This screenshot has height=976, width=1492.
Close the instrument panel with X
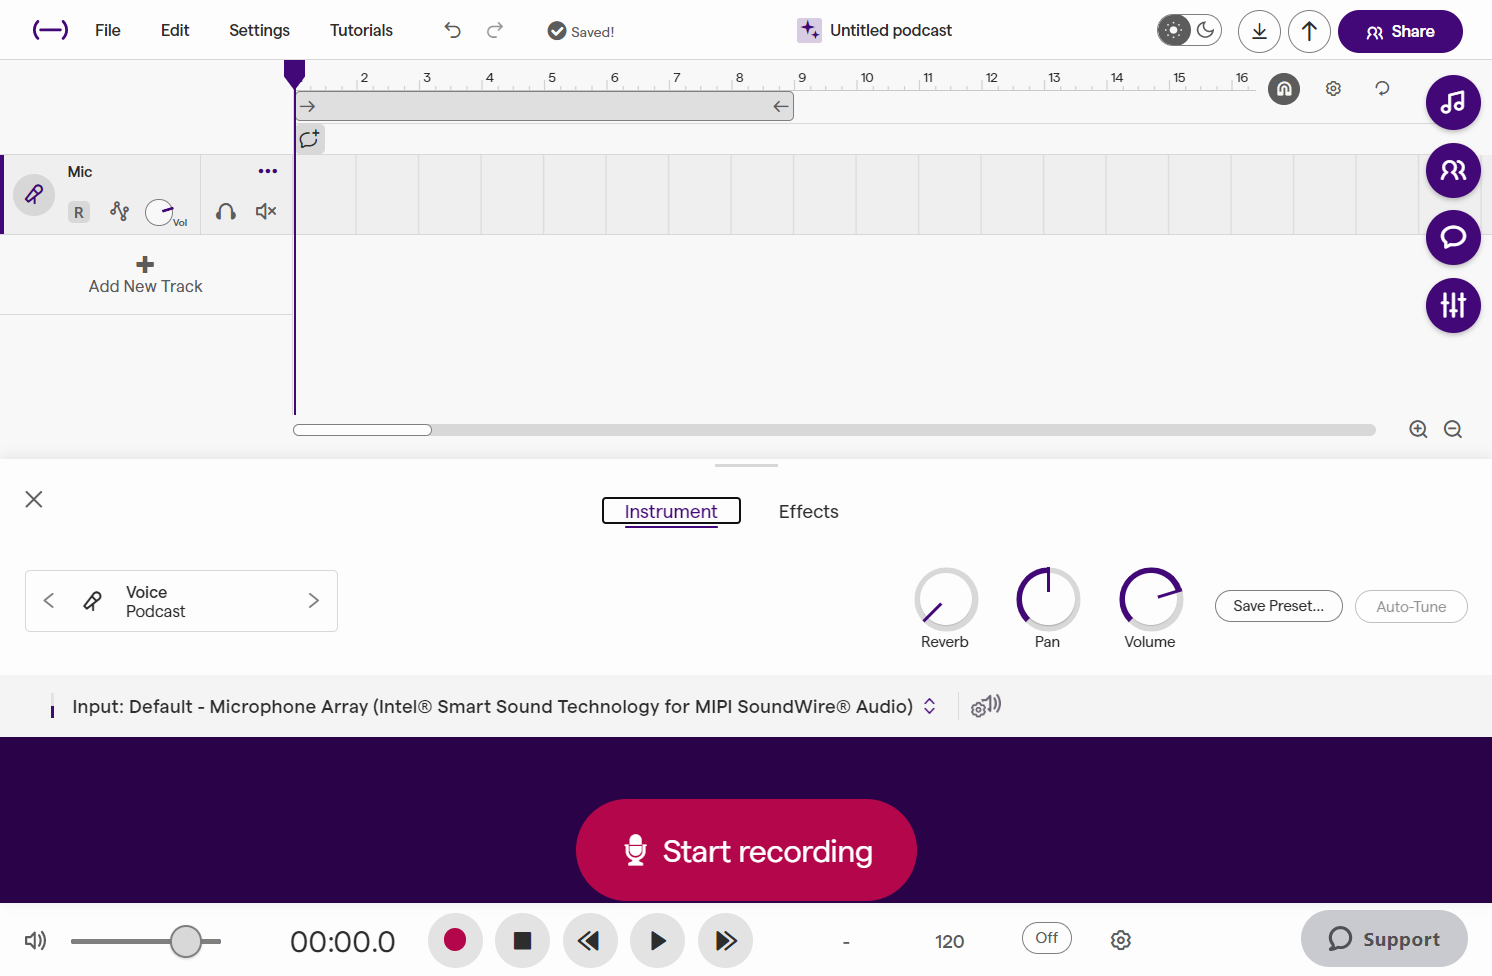[x=34, y=499]
